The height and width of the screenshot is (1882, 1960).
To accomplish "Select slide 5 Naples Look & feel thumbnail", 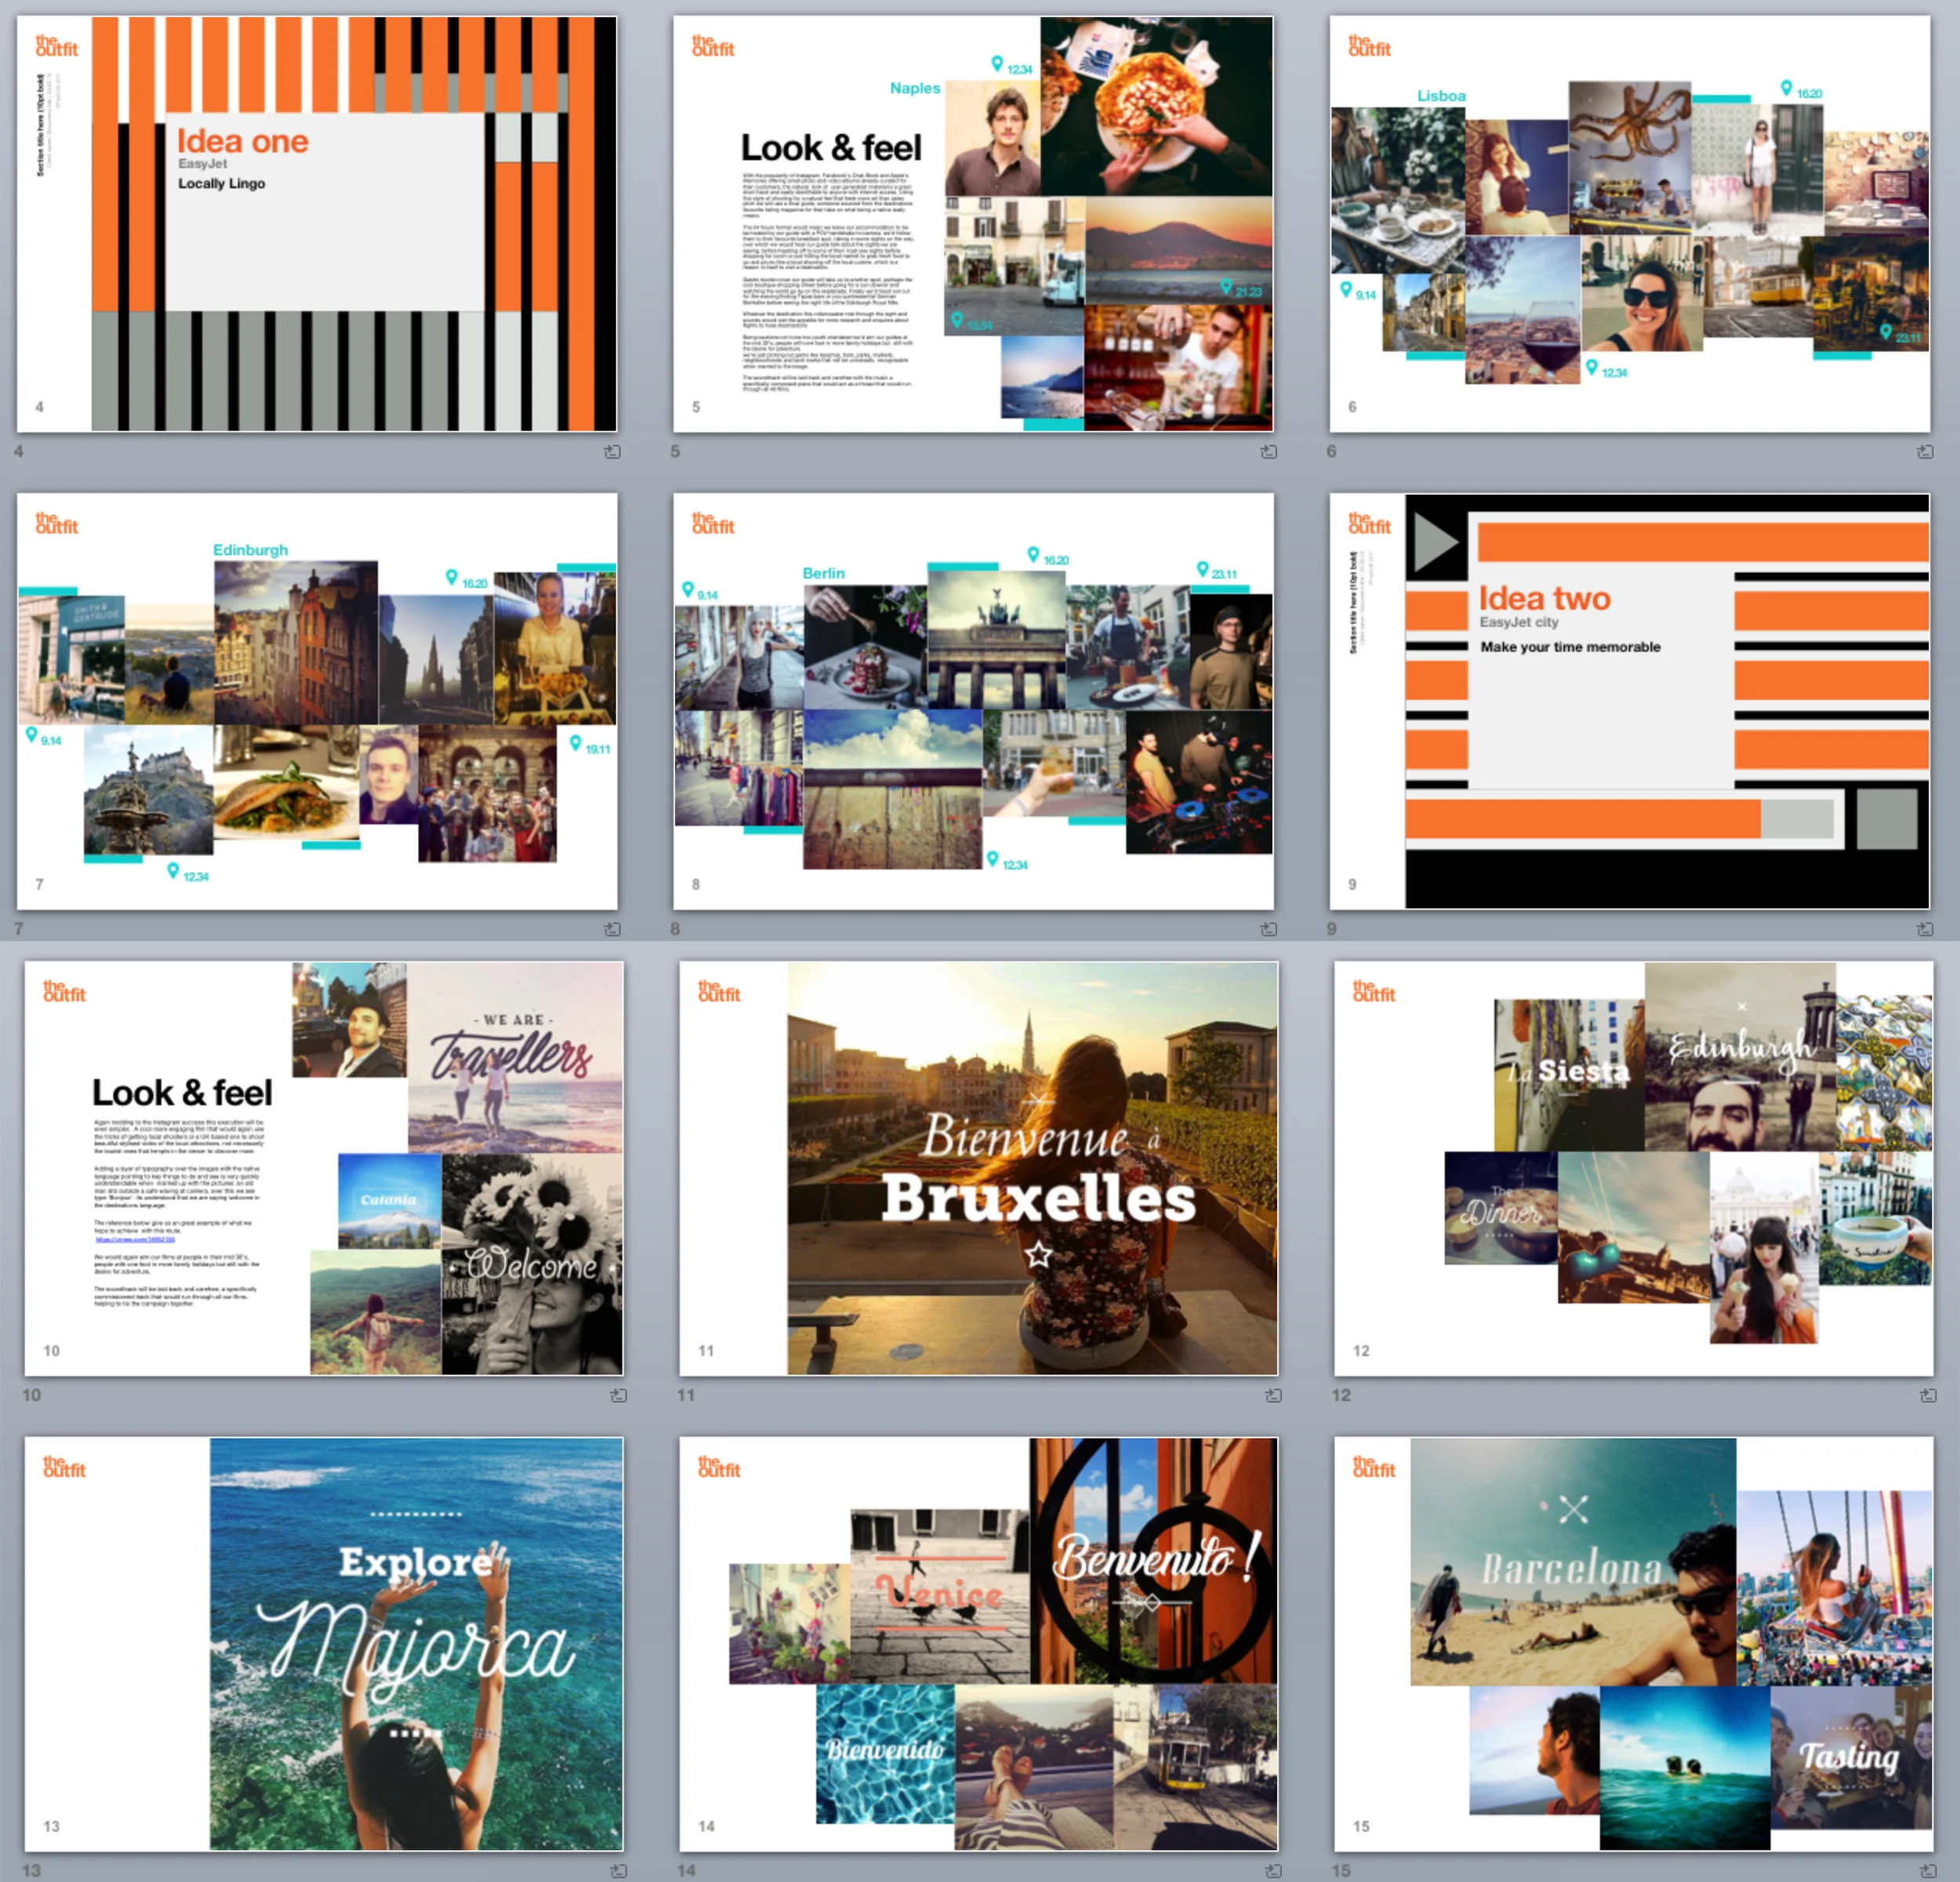I will (973, 224).
